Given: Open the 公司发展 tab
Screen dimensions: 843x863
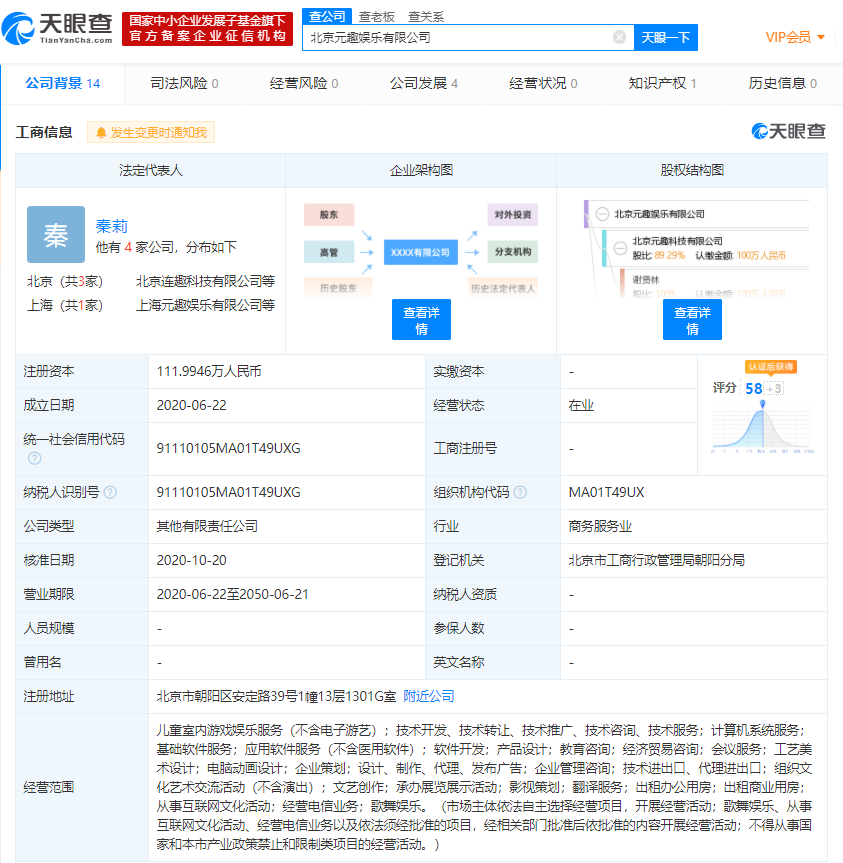Looking at the screenshot, I should [424, 83].
